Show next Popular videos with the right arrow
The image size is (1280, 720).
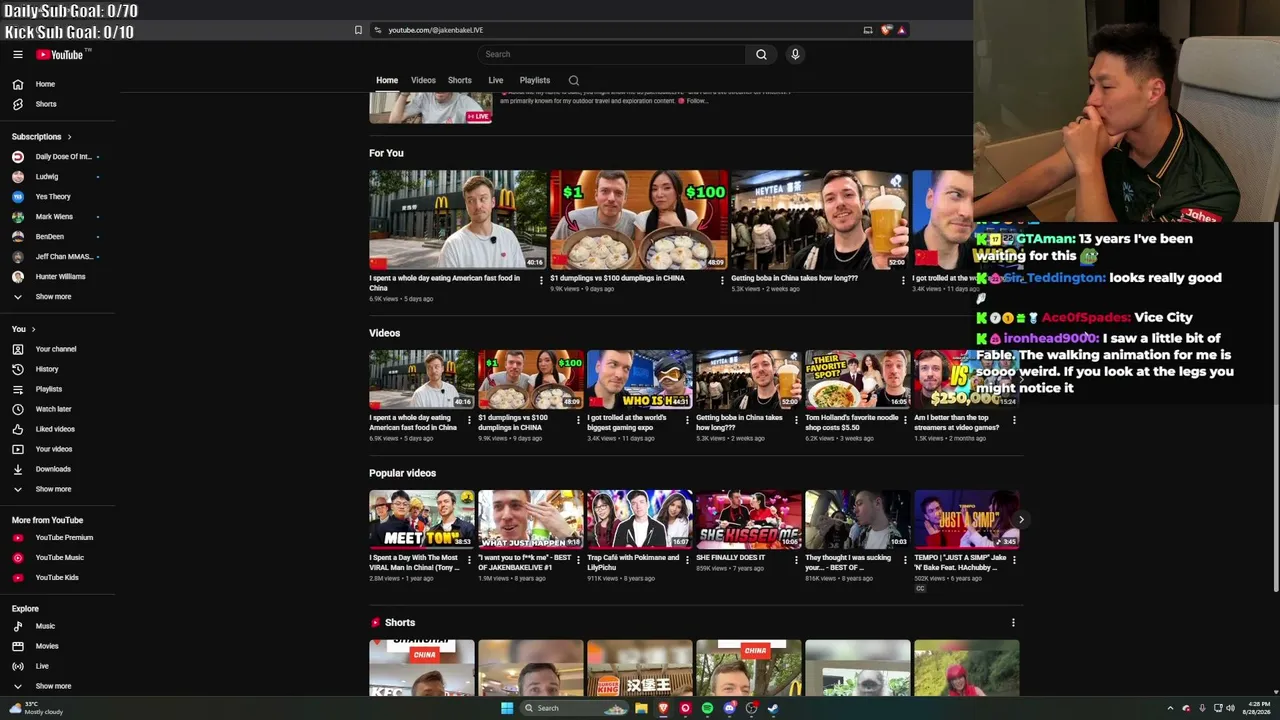[x=1021, y=519]
